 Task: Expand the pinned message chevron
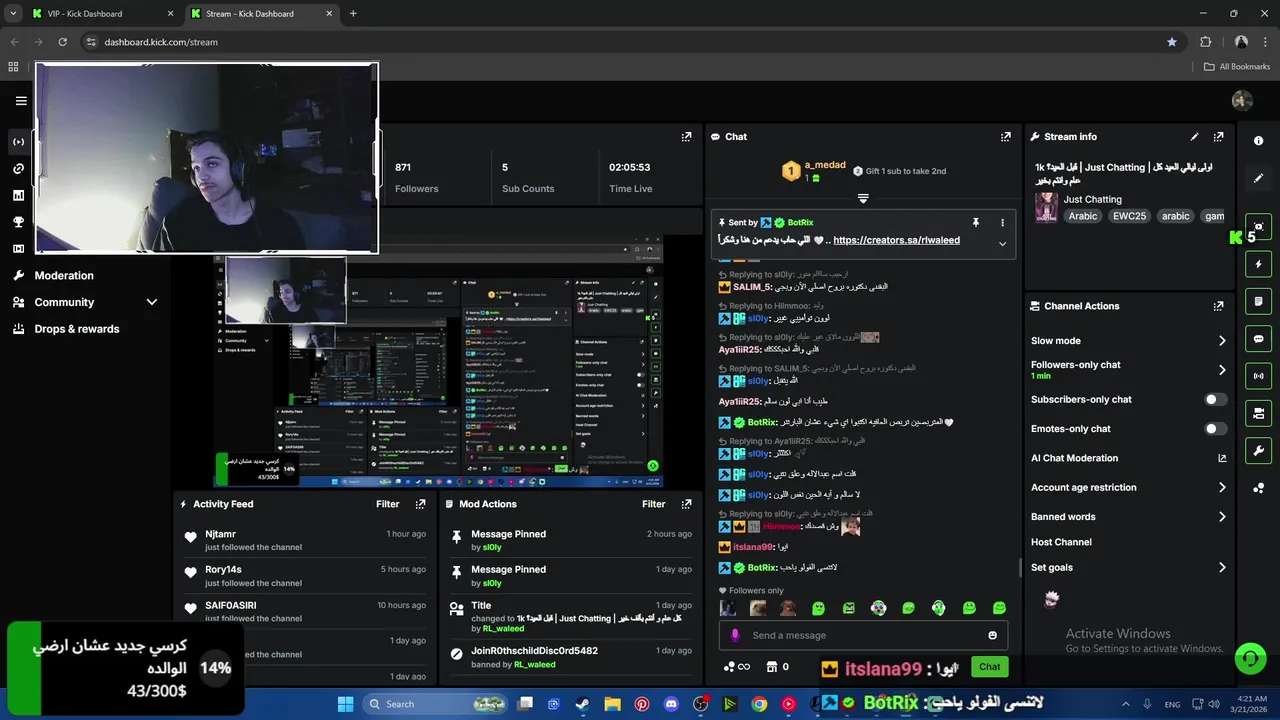1002,243
